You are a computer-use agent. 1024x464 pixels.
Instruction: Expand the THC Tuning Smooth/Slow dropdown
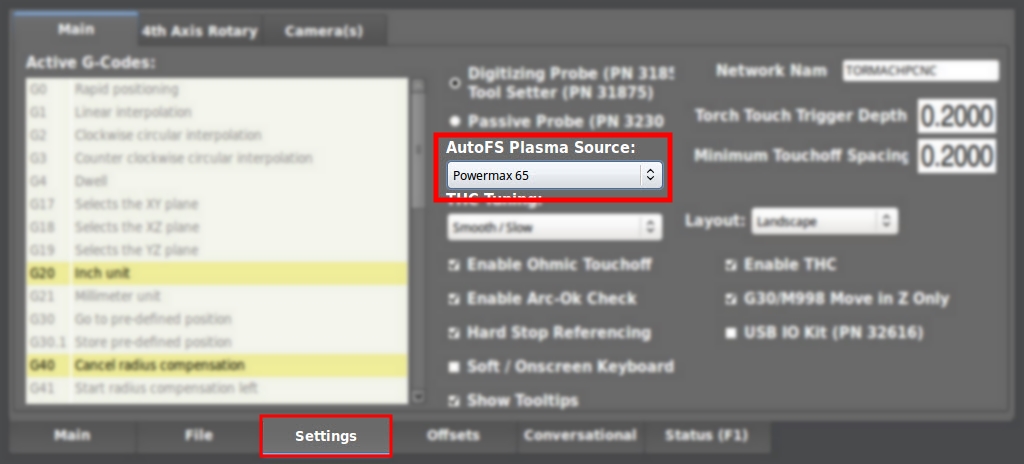pyautogui.click(x=553, y=228)
